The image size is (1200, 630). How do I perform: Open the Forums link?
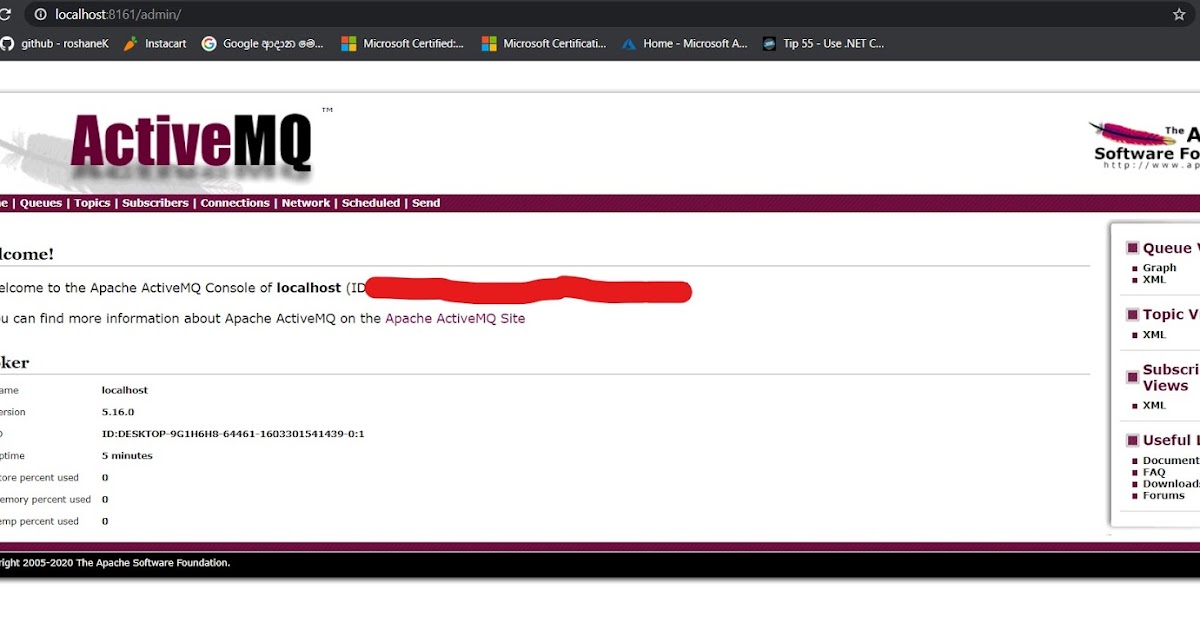1162,495
